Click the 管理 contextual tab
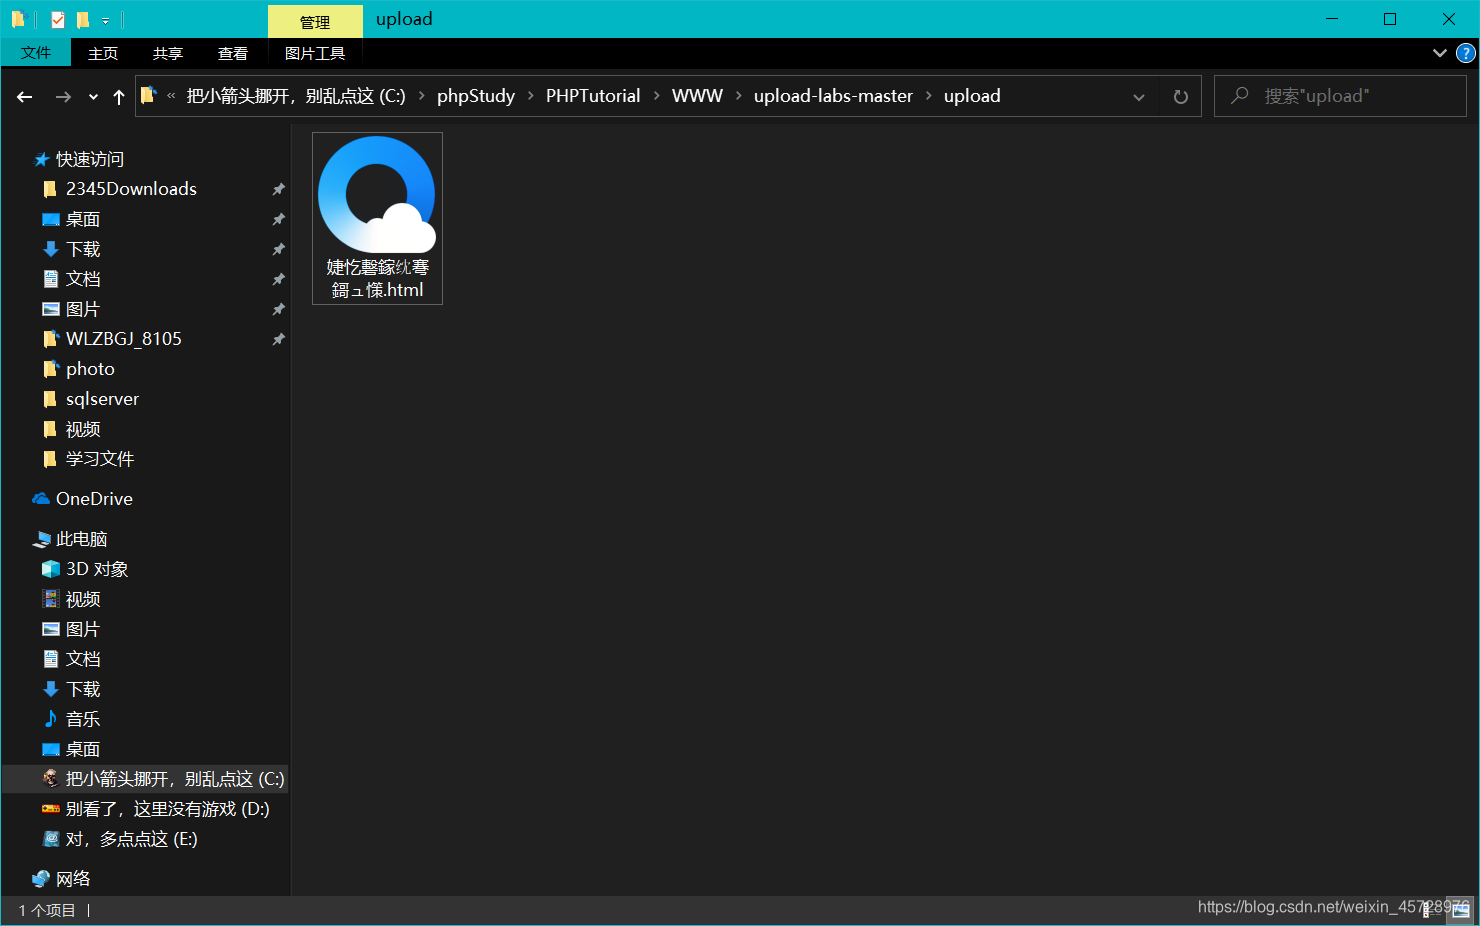This screenshot has height=926, width=1480. pos(315,21)
